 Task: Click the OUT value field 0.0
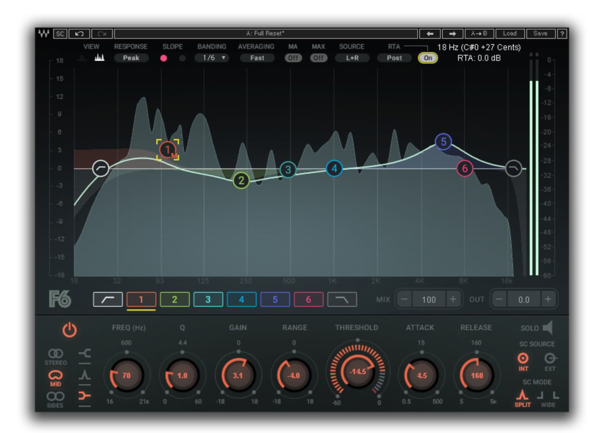[x=524, y=300]
